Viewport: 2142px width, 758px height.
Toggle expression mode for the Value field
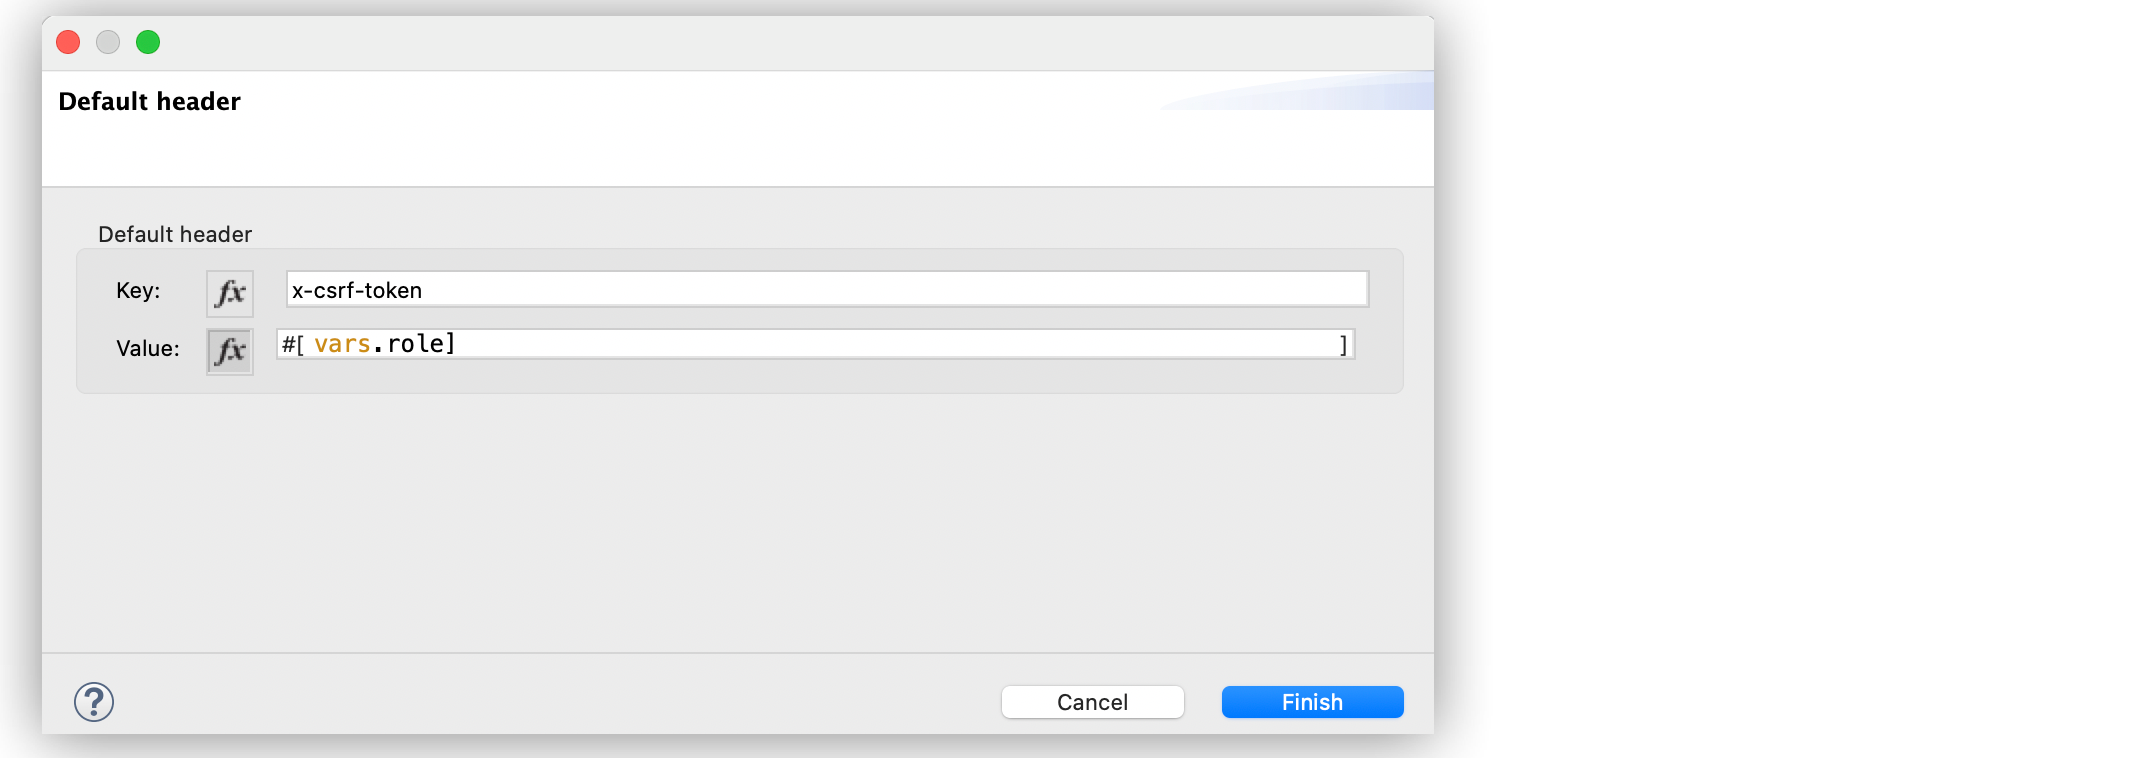point(229,350)
